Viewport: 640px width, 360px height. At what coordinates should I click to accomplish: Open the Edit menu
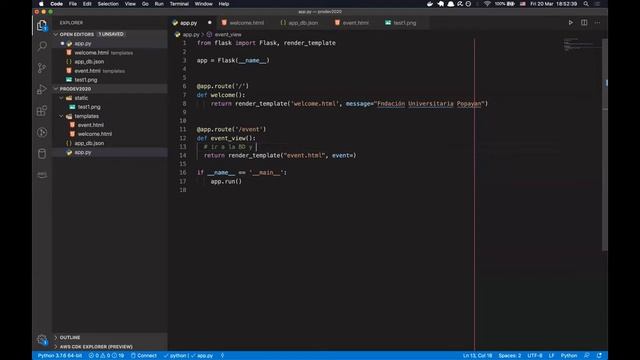tap(87, 4)
